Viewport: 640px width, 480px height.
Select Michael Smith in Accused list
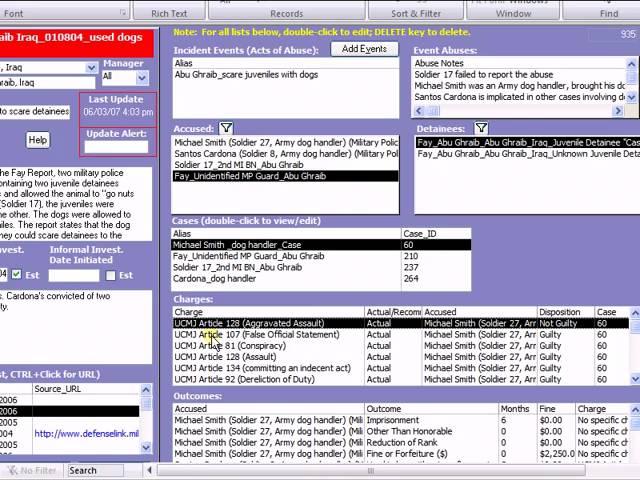(285, 142)
